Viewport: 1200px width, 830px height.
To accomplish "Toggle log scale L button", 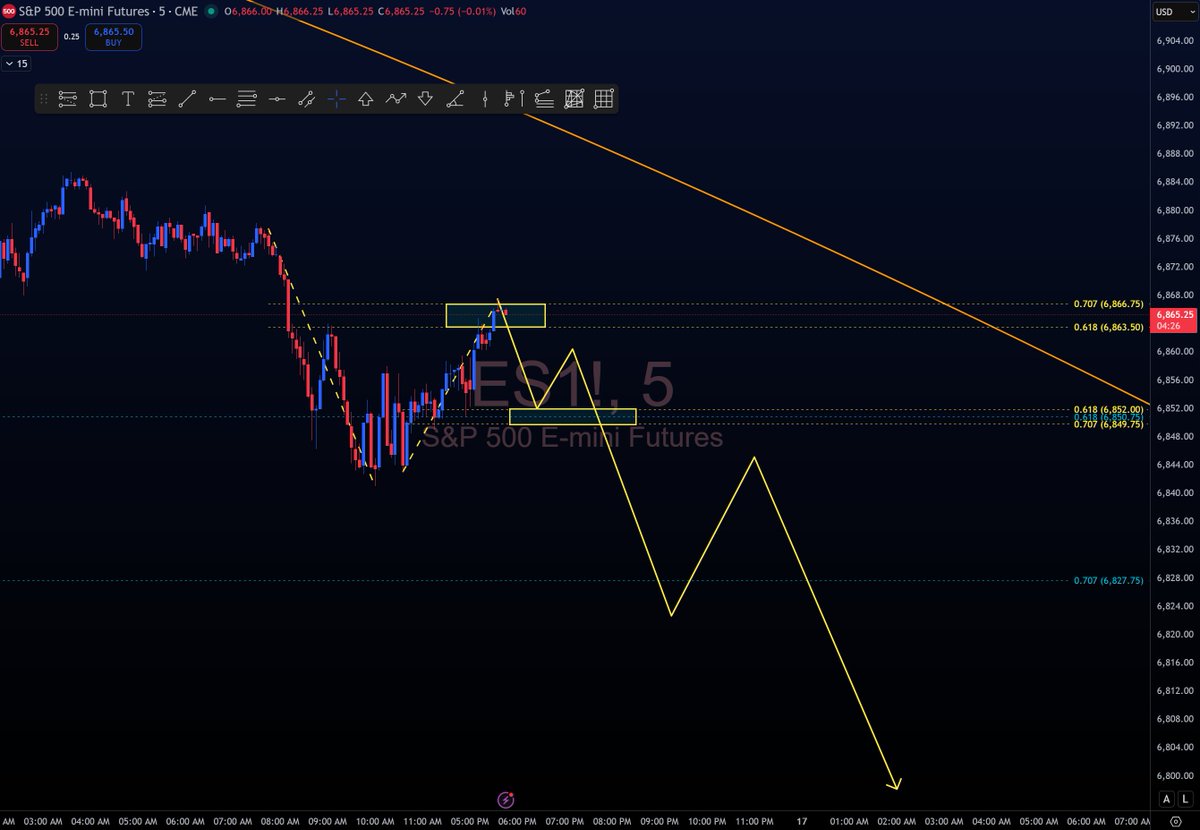I will [1185, 798].
